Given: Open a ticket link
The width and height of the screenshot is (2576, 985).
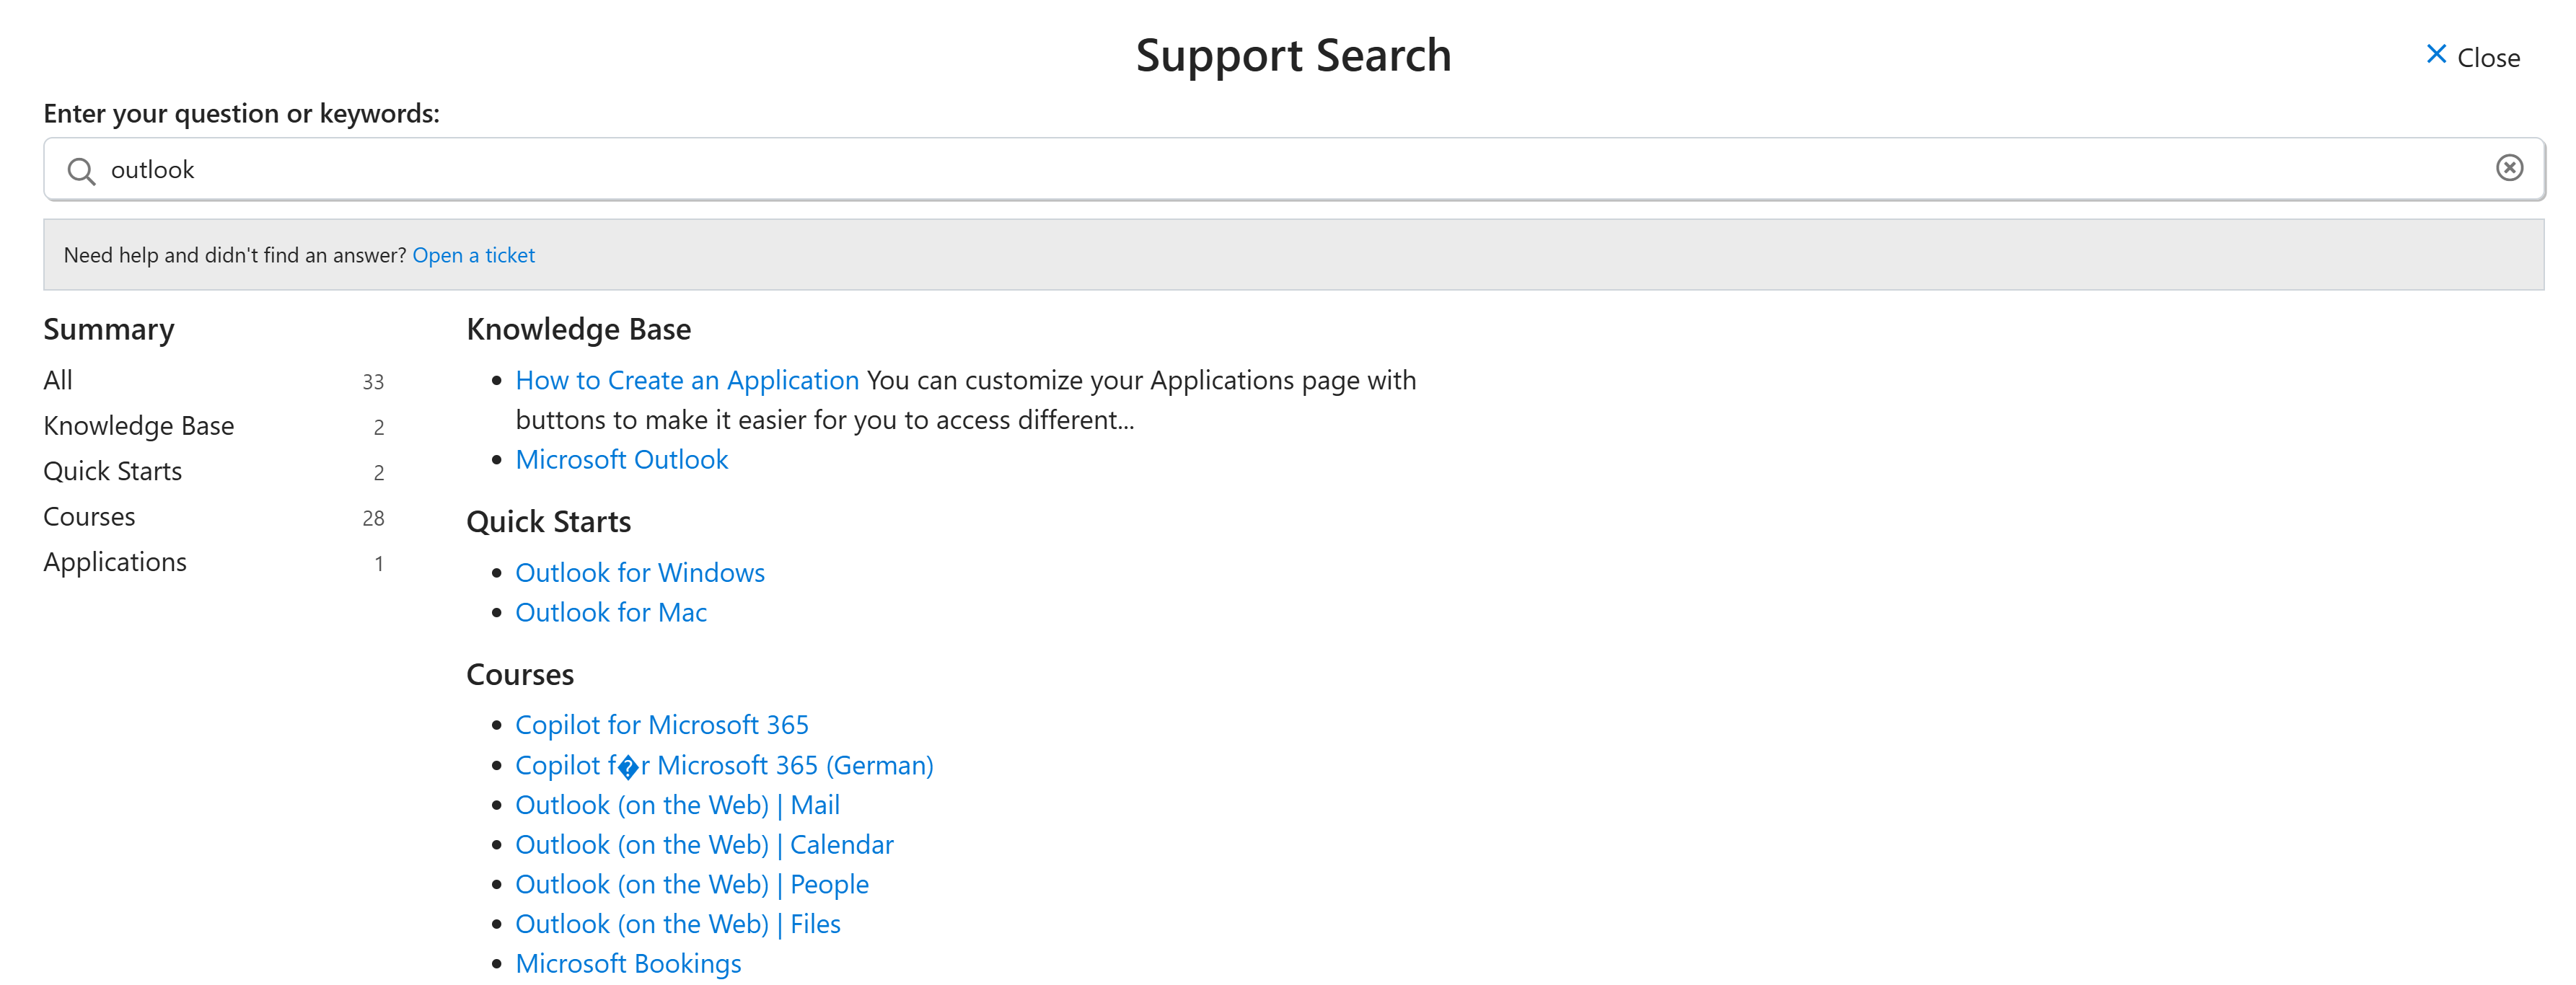Looking at the screenshot, I should pos(473,255).
